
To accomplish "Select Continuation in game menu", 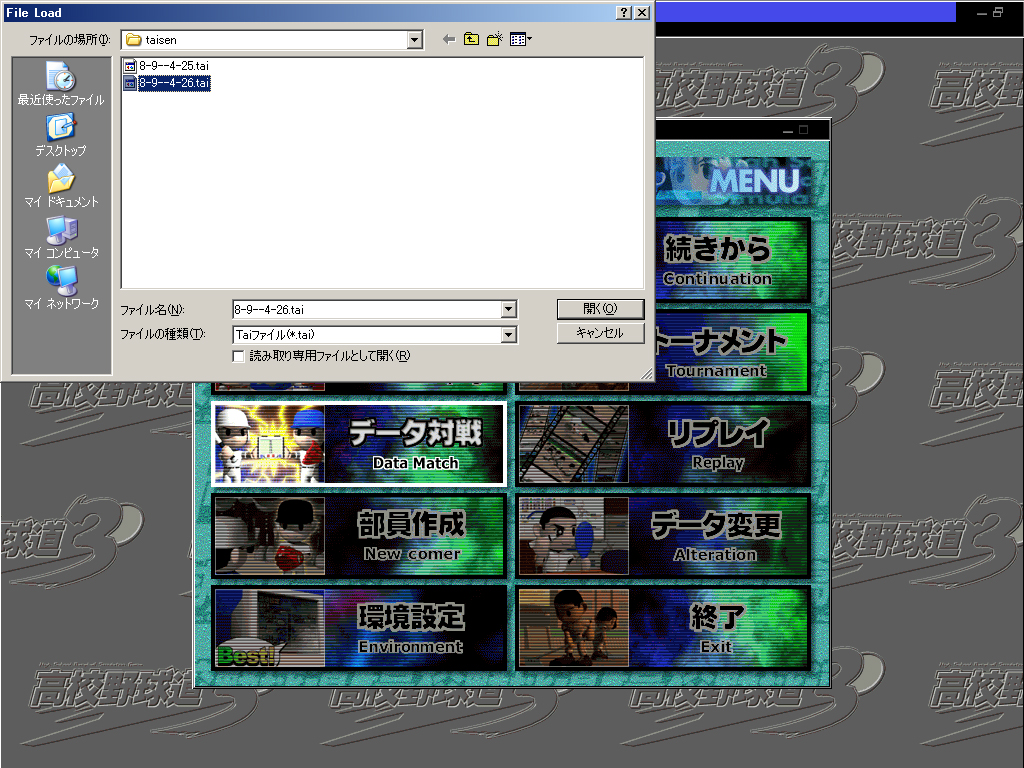I will coord(733,260).
